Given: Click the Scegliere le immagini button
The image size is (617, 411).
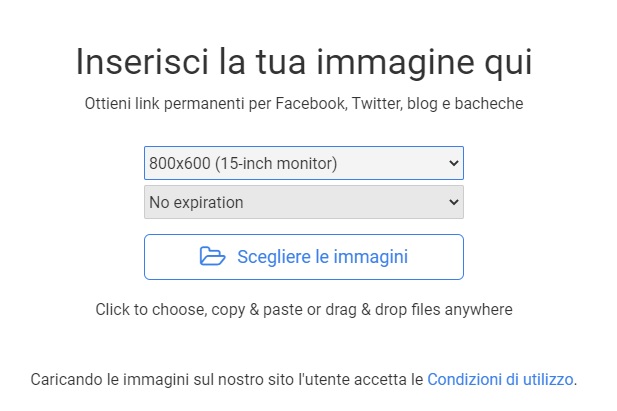Looking at the screenshot, I should 304,257.
